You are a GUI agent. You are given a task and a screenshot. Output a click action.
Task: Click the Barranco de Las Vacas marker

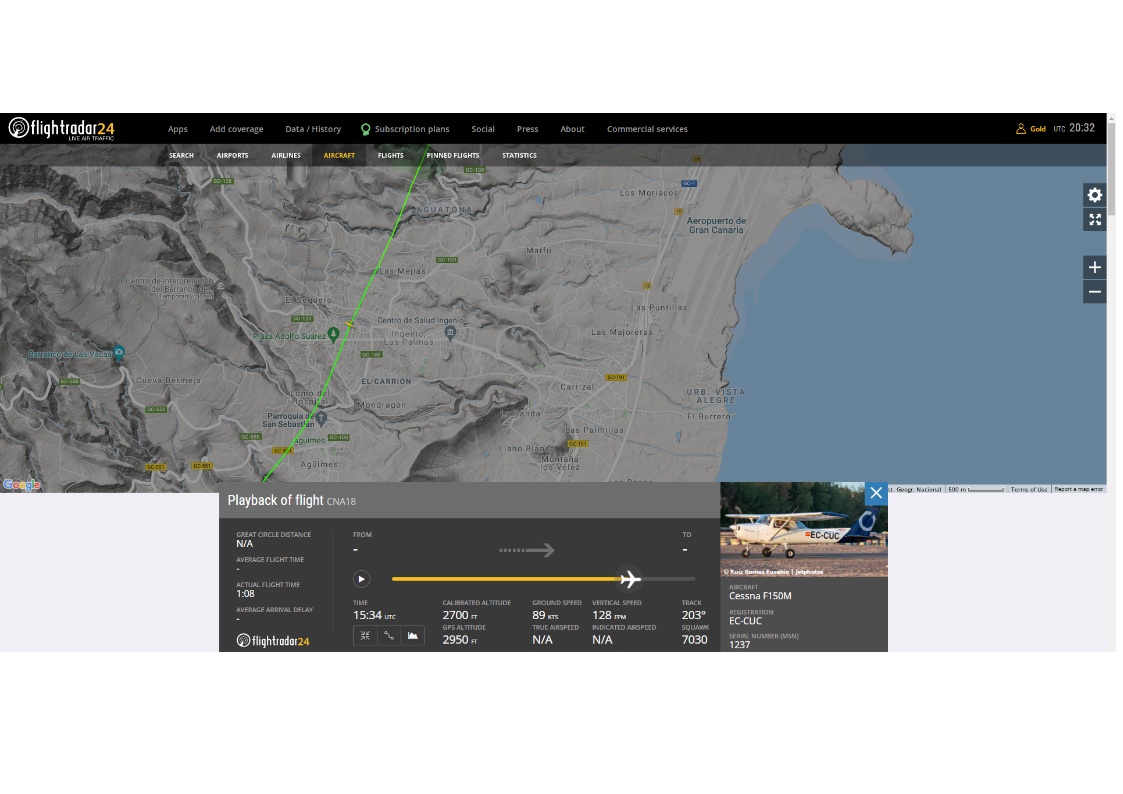(119, 352)
